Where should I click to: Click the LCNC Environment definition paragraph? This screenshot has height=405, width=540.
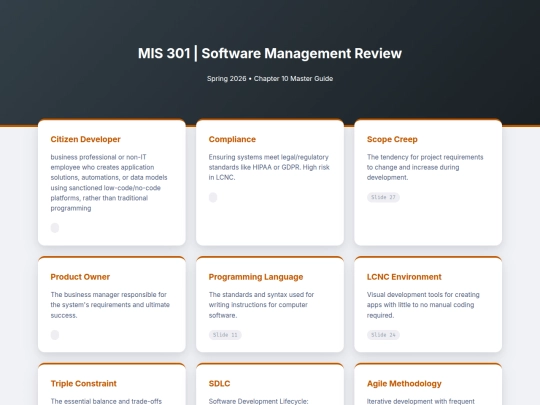[423, 305]
